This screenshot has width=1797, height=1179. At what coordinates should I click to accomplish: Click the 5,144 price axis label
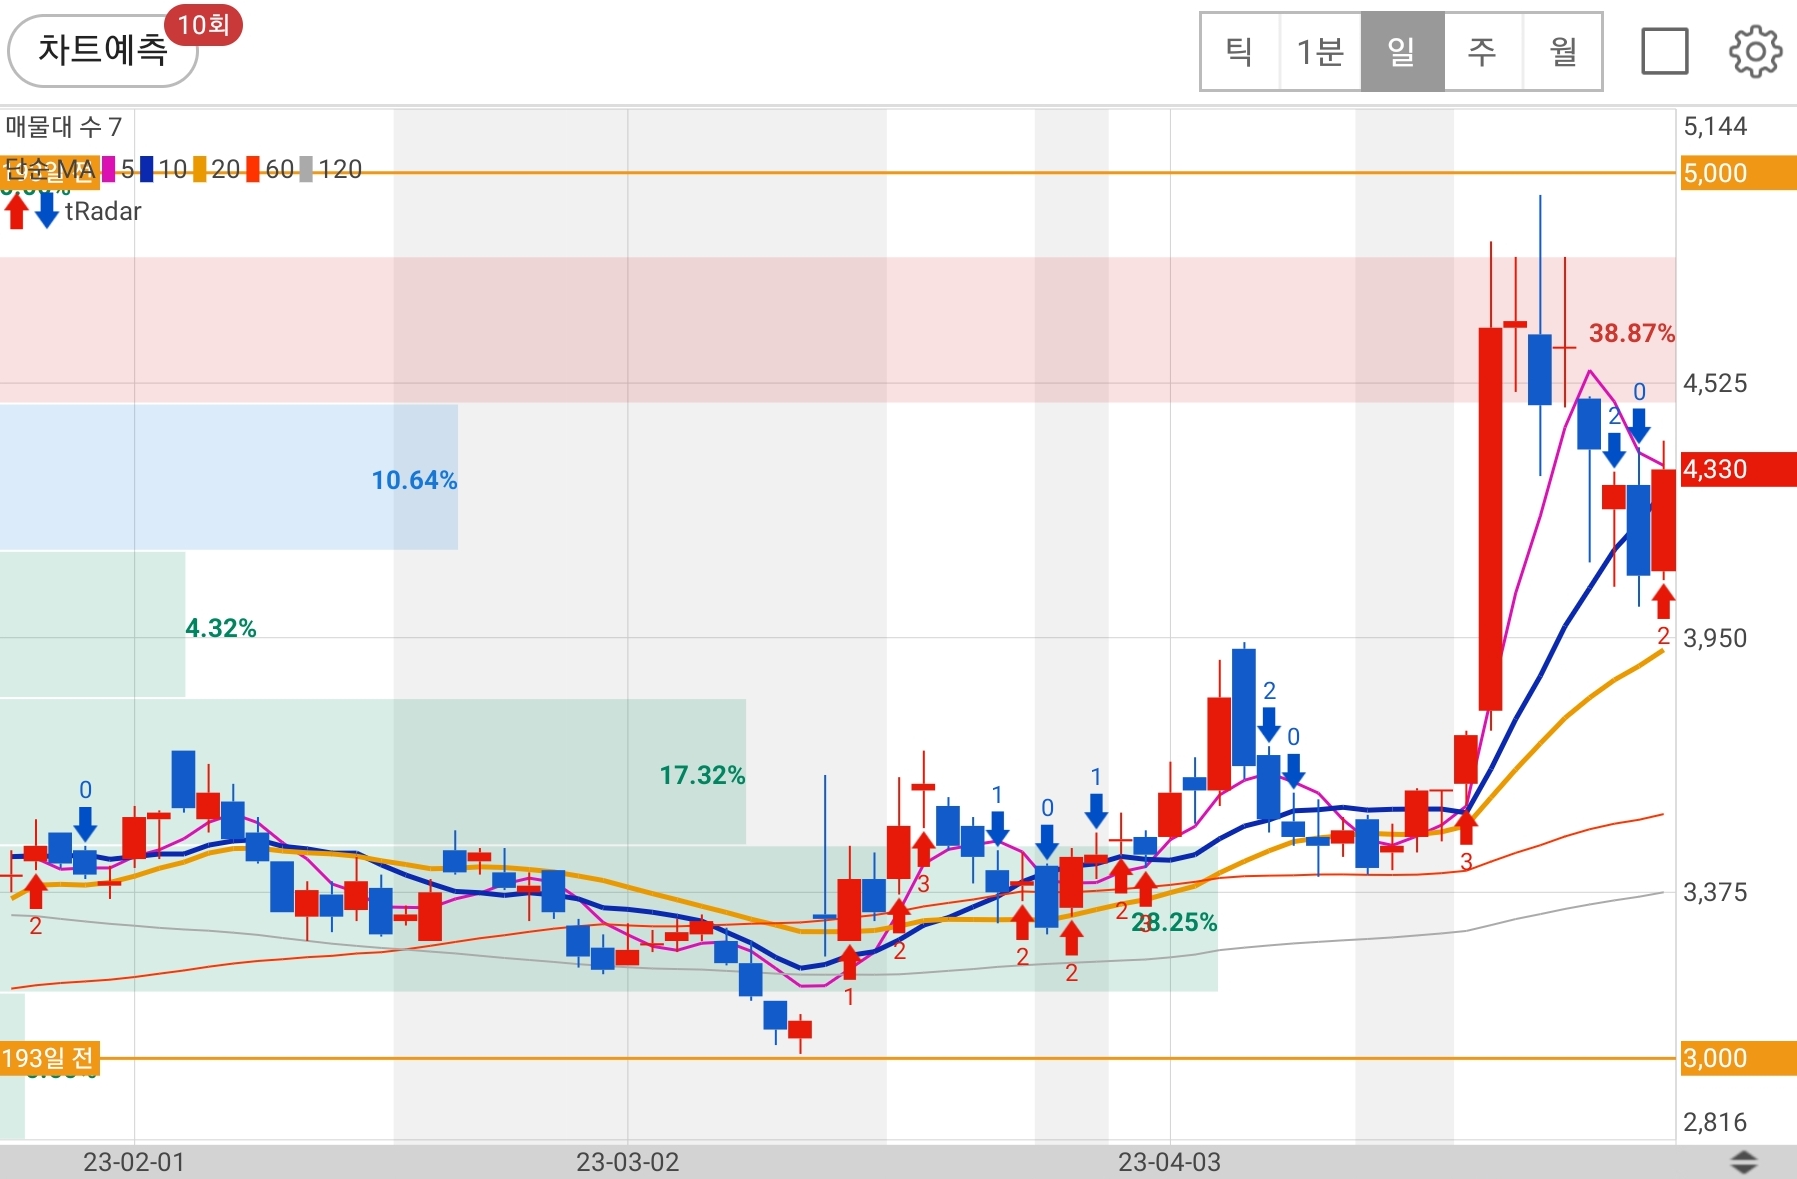tap(1715, 126)
